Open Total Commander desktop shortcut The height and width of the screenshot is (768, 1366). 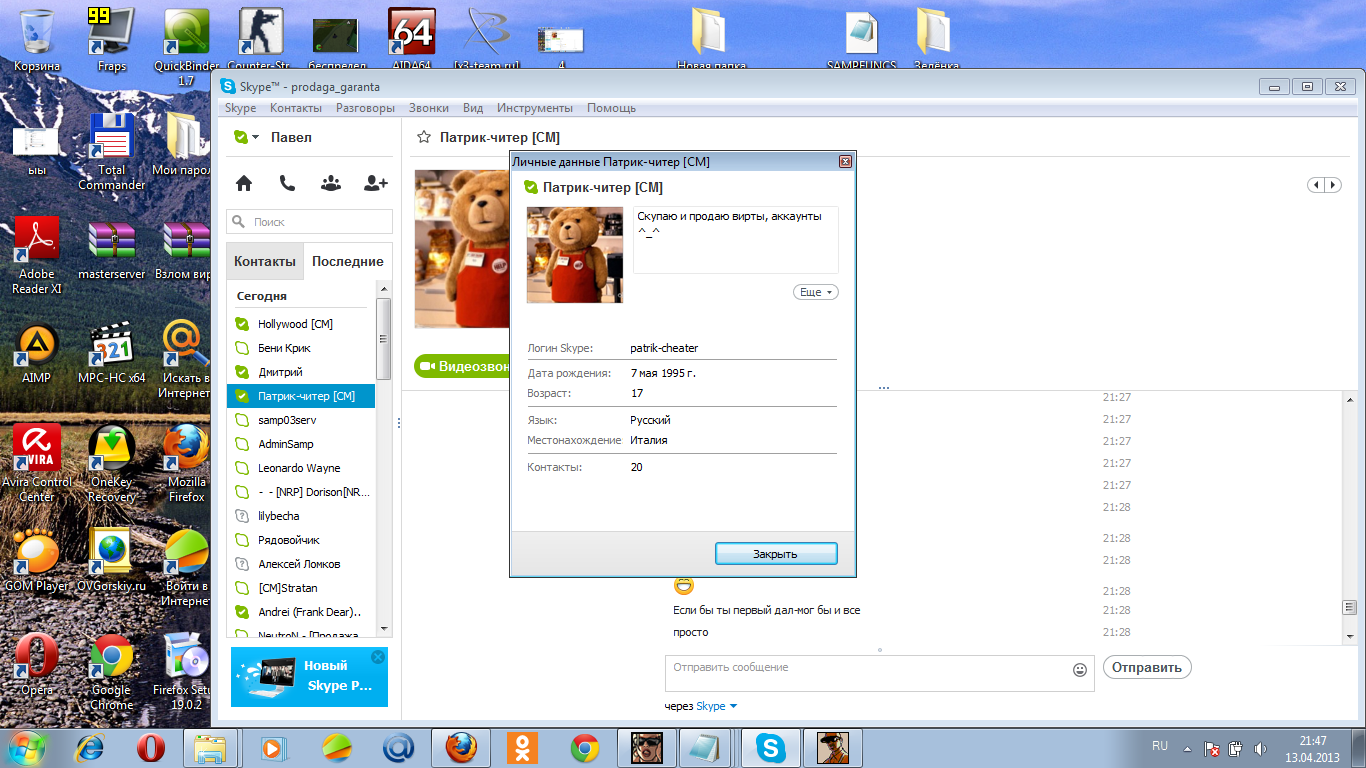[x=112, y=151]
